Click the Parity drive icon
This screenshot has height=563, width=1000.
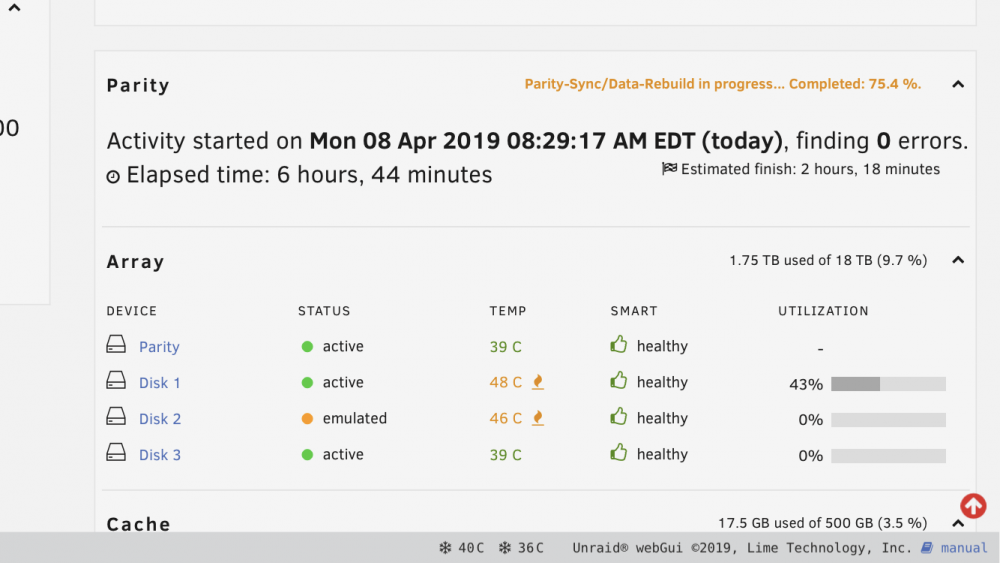116,344
